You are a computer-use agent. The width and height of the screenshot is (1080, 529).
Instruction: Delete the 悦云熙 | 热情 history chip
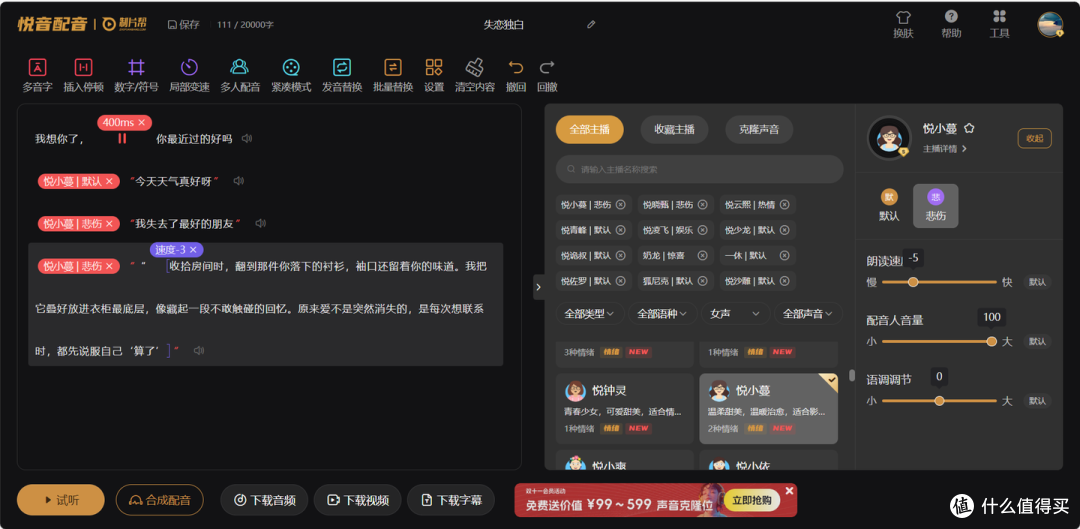click(x=784, y=205)
